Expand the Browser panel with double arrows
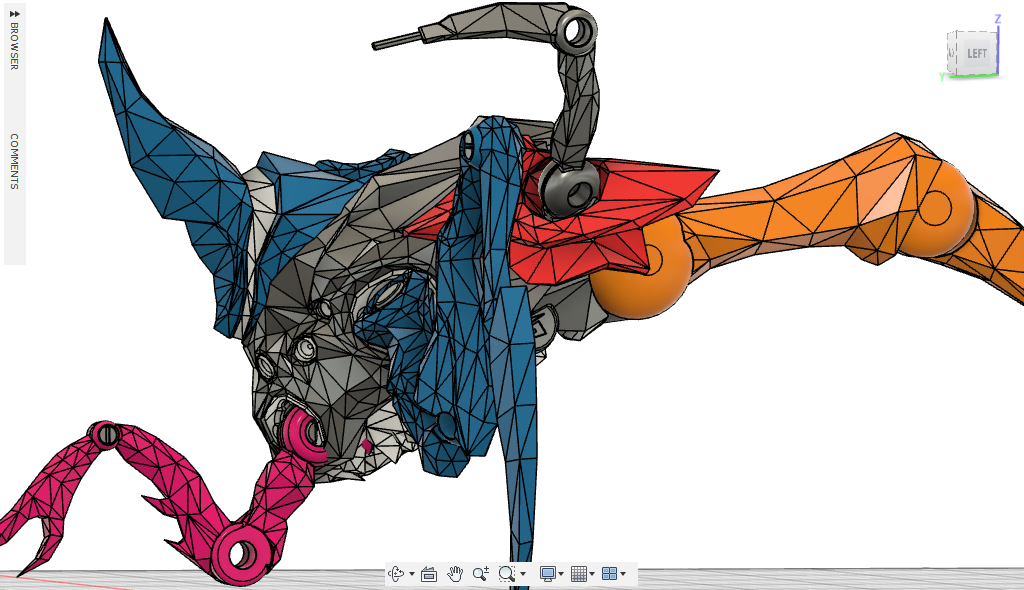This screenshot has width=1024, height=590. click(14, 13)
